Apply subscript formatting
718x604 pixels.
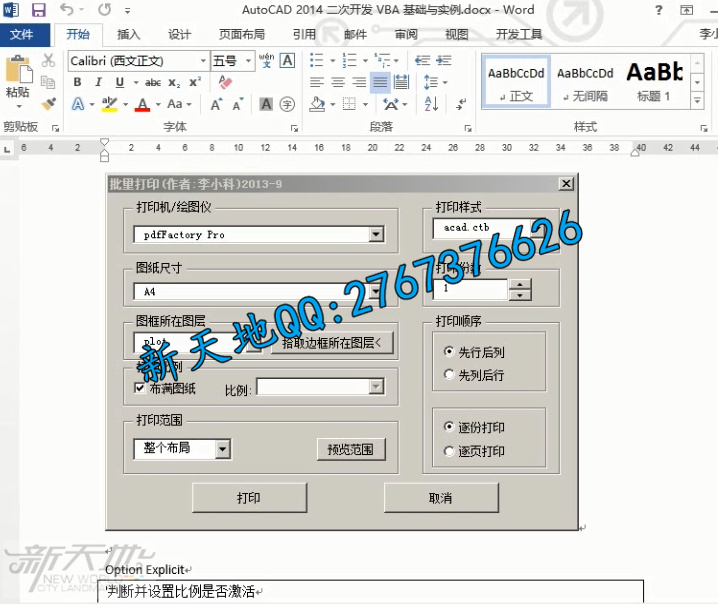(x=174, y=83)
